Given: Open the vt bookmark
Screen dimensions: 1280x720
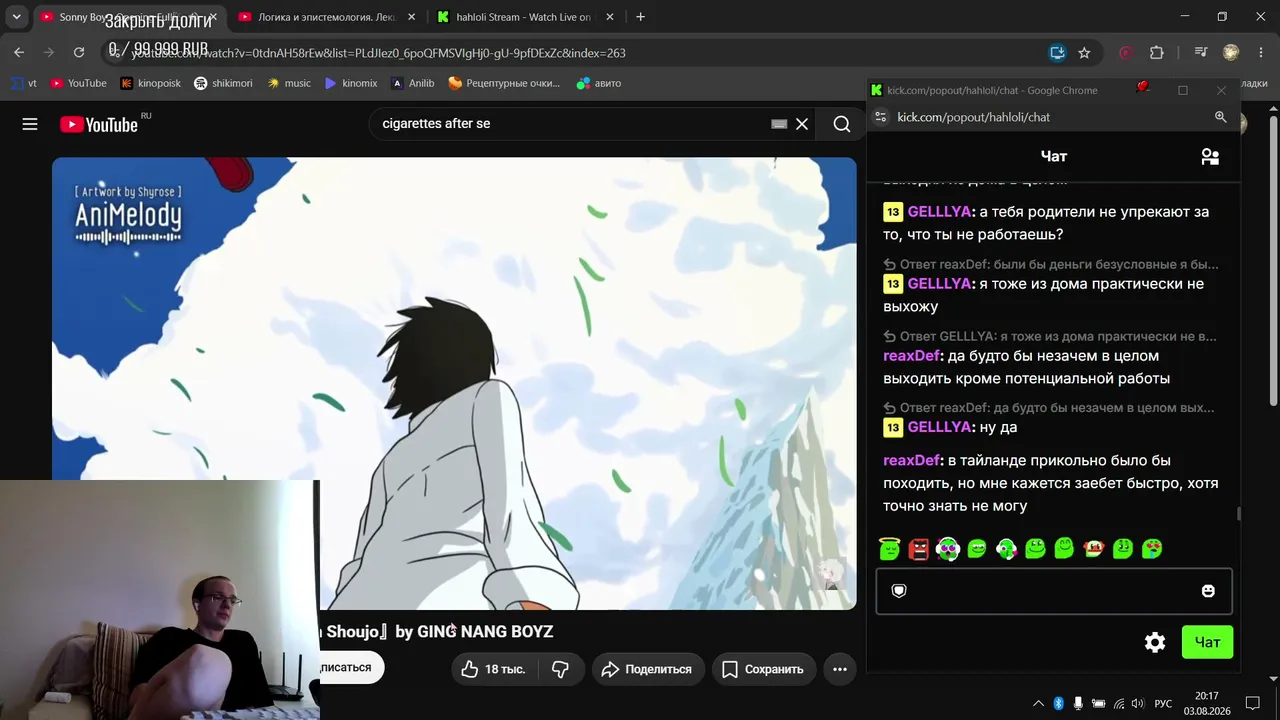Looking at the screenshot, I should (x=24, y=83).
